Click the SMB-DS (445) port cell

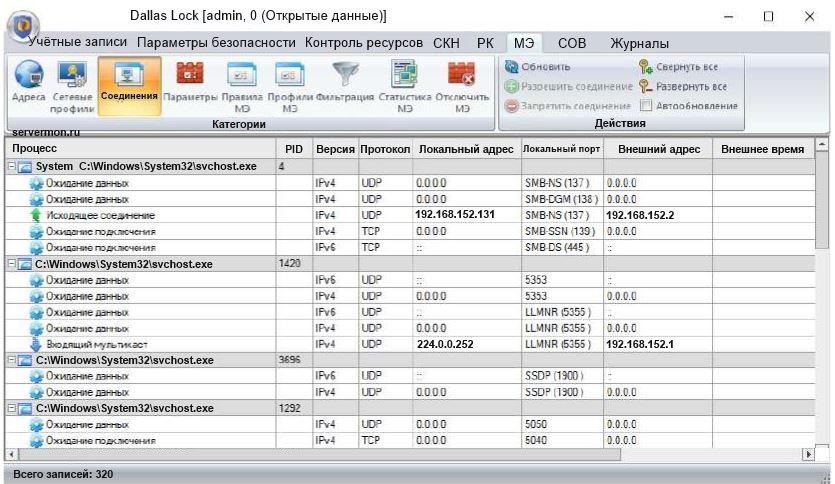click(562, 247)
